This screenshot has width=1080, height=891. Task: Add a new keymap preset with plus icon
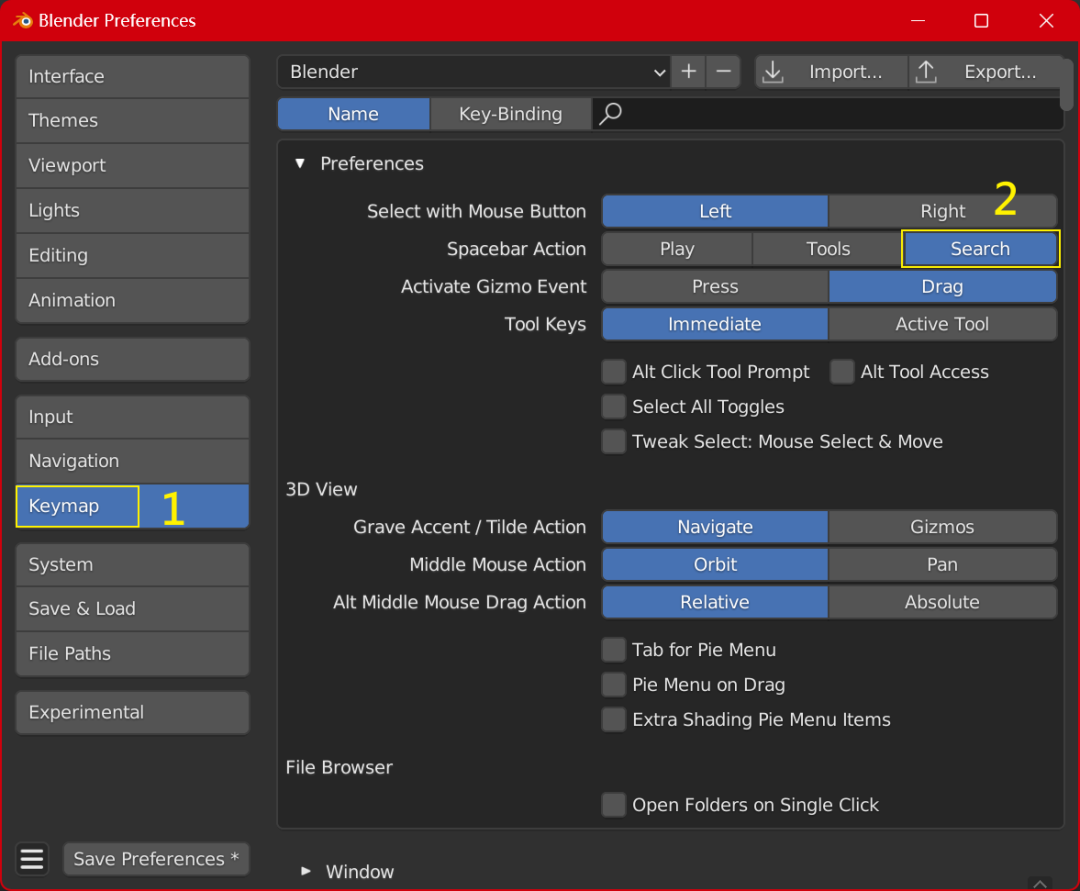(x=688, y=72)
